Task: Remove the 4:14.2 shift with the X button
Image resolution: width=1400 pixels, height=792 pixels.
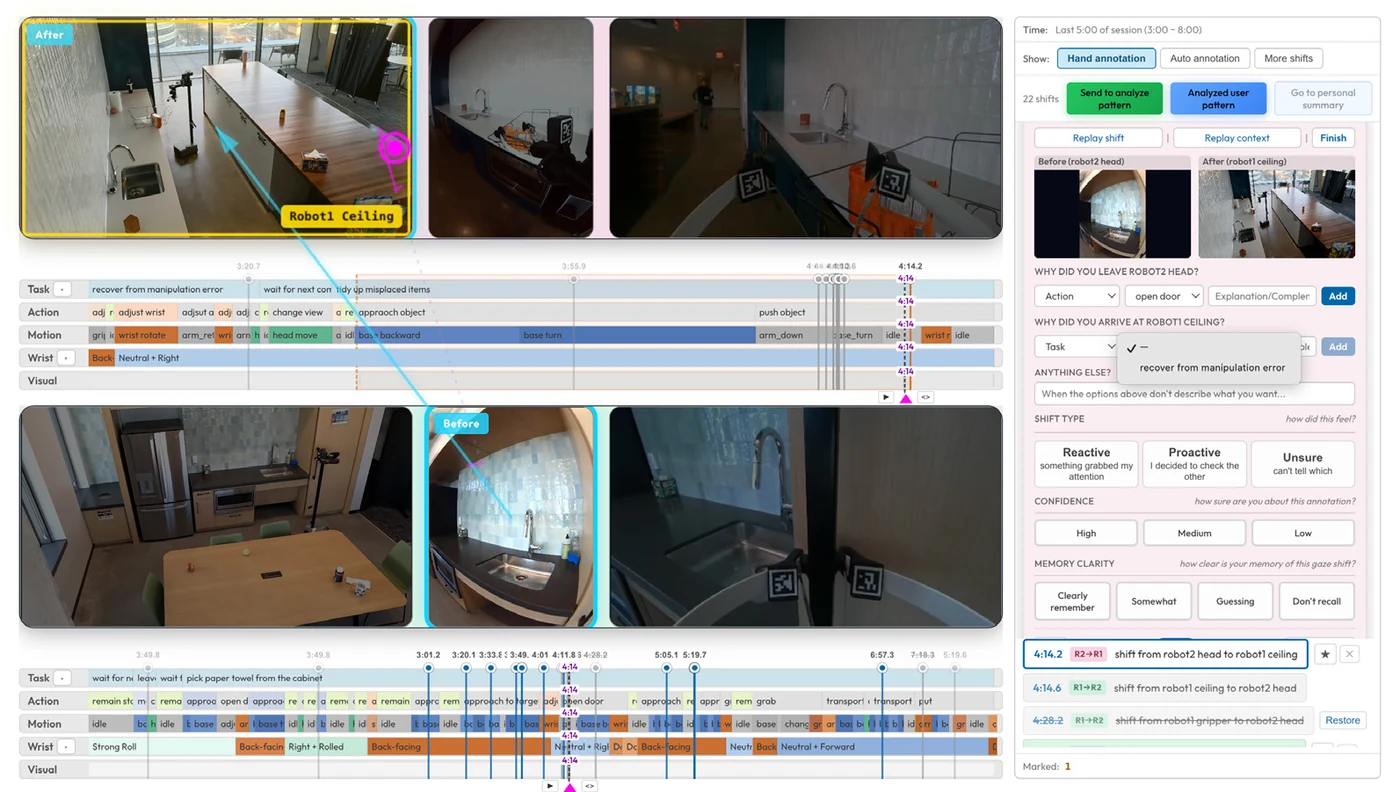Action: [x=1349, y=654]
